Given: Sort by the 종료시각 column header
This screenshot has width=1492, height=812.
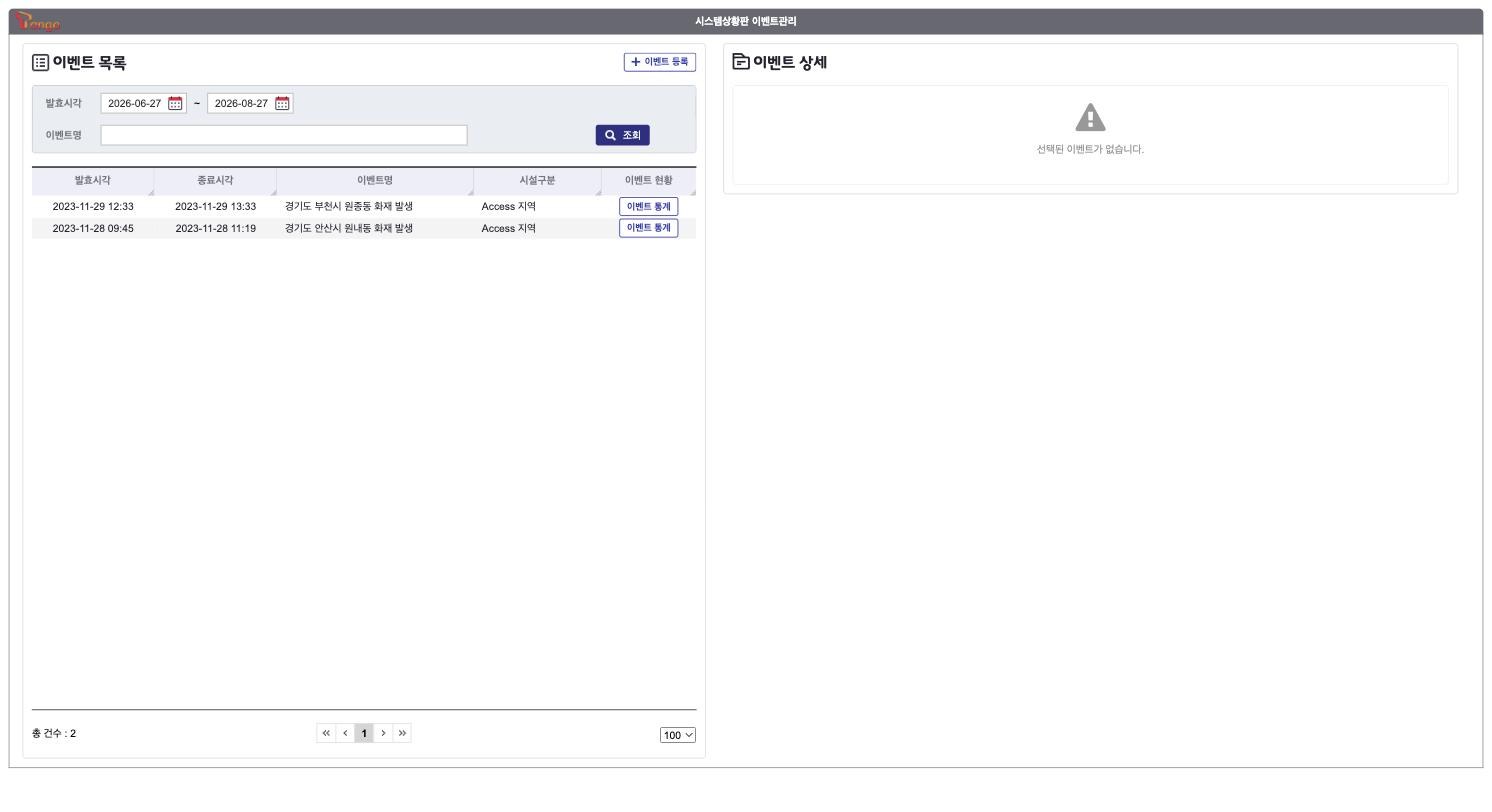Looking at the screenshot, I should pos(215,181).
